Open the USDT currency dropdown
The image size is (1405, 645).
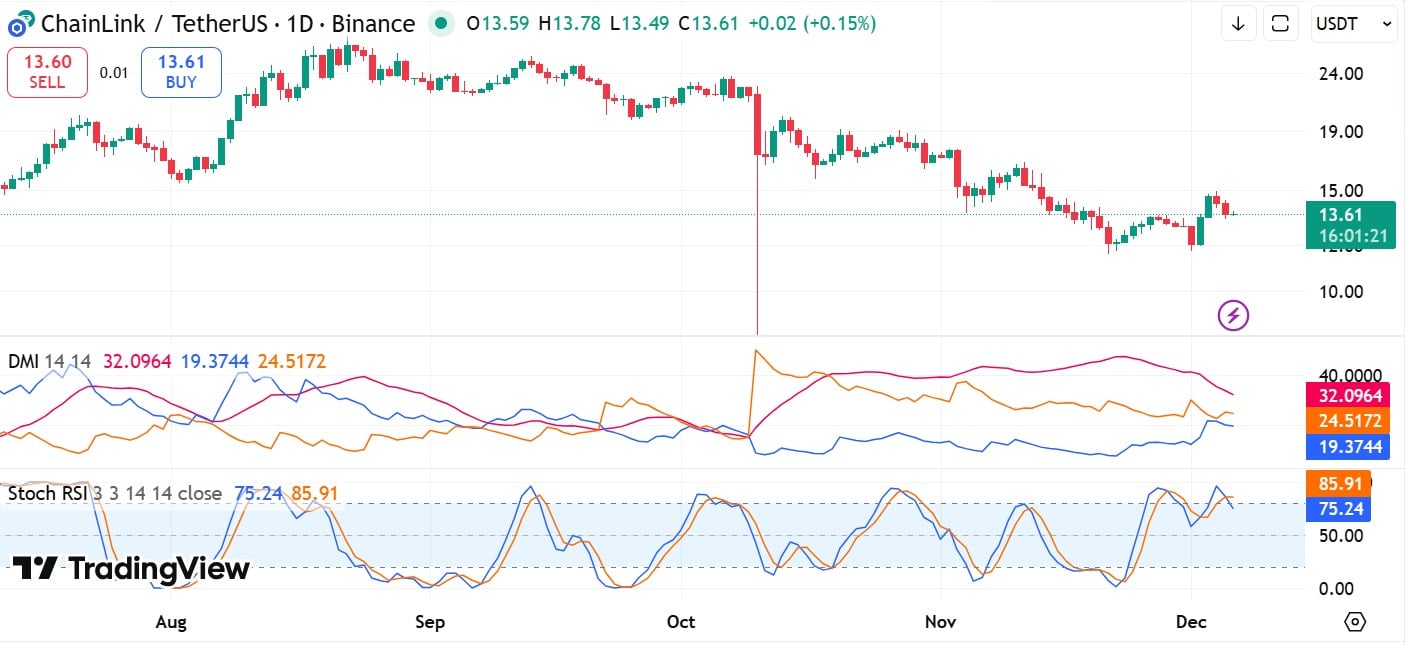(x=1353, y=24)
